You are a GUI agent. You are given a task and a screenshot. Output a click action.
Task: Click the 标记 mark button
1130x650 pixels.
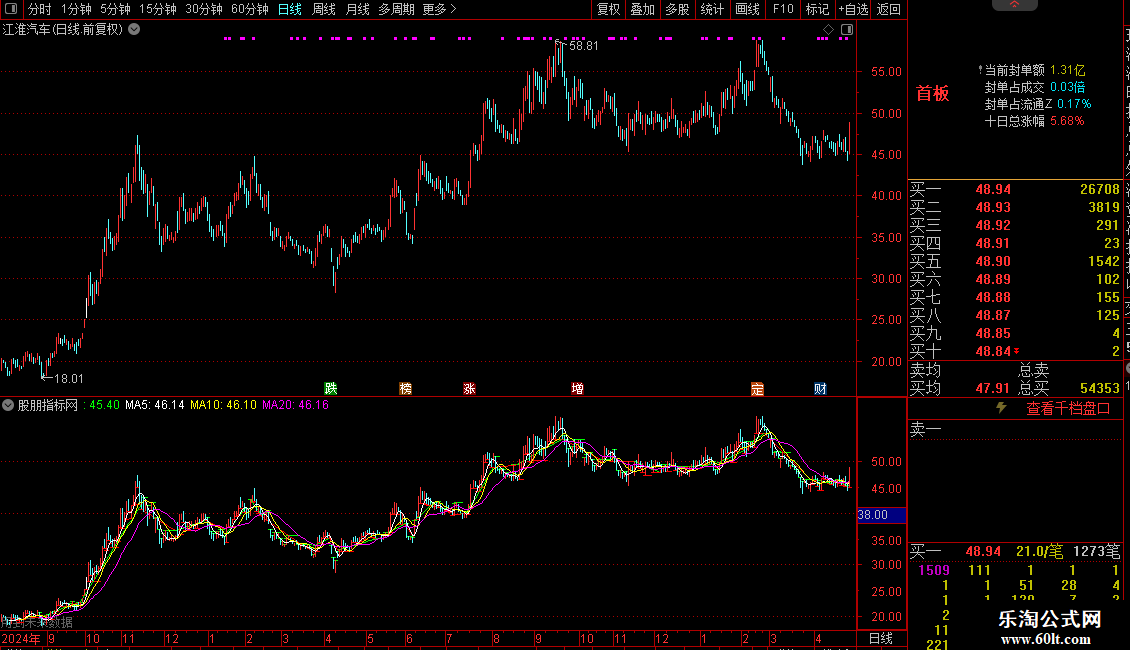click(817, 9)
